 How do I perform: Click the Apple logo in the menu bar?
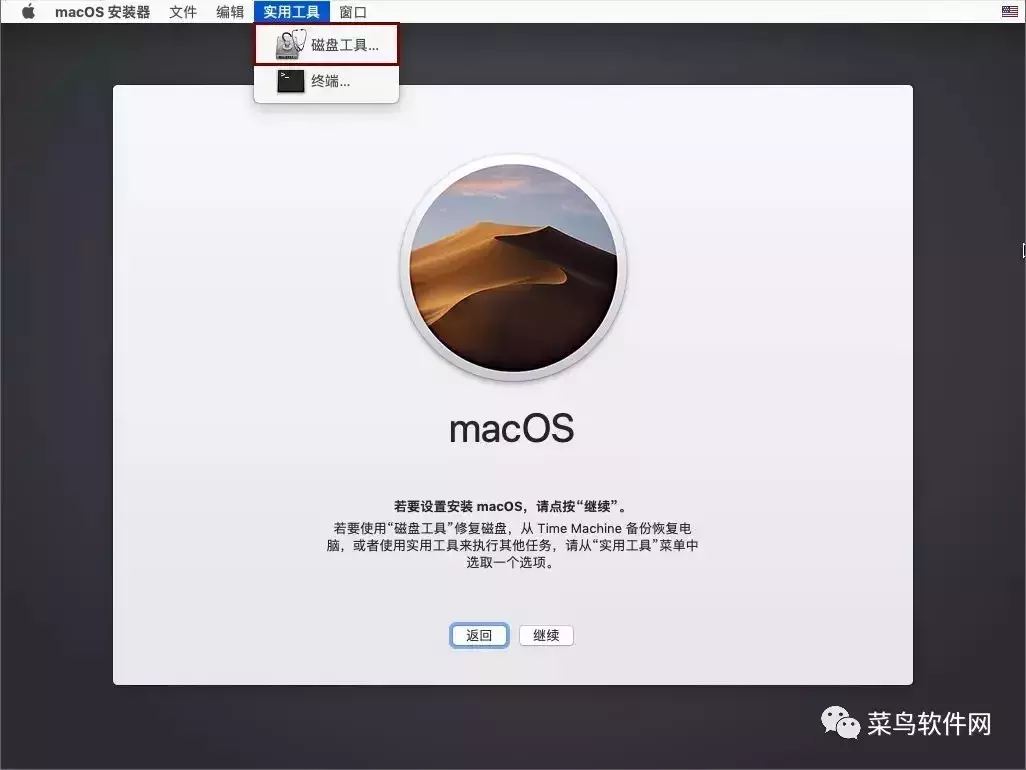(27, 11)
